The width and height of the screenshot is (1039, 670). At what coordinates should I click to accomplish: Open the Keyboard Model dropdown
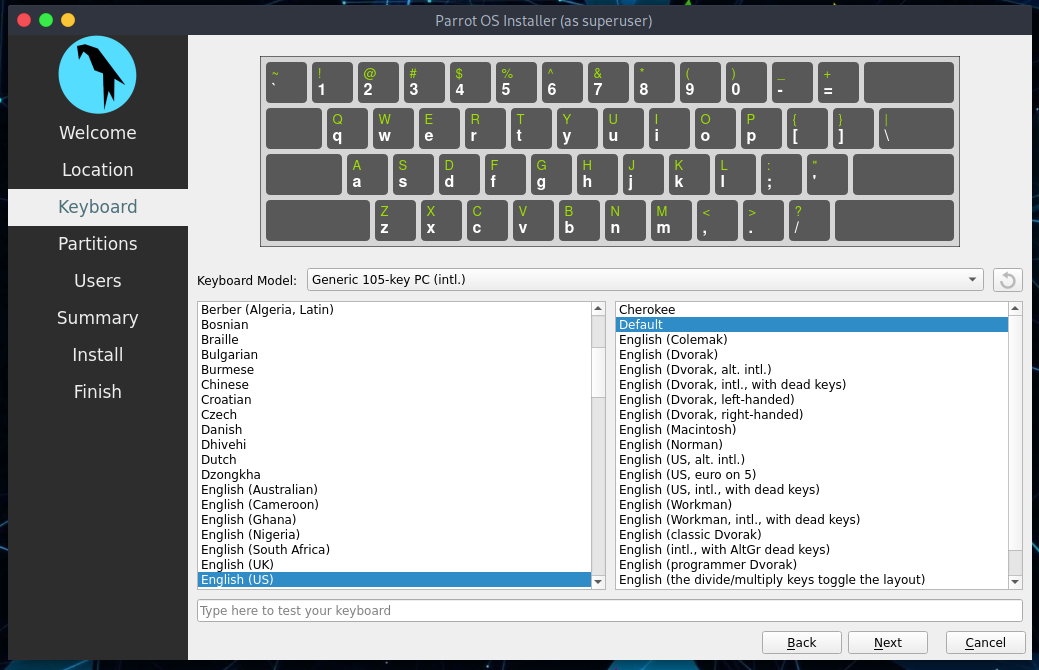tap(645, 280)
